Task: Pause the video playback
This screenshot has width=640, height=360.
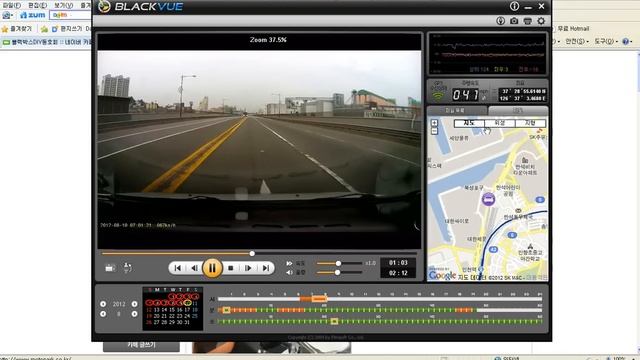Action: pyautogui.click(x=212, y=268)
